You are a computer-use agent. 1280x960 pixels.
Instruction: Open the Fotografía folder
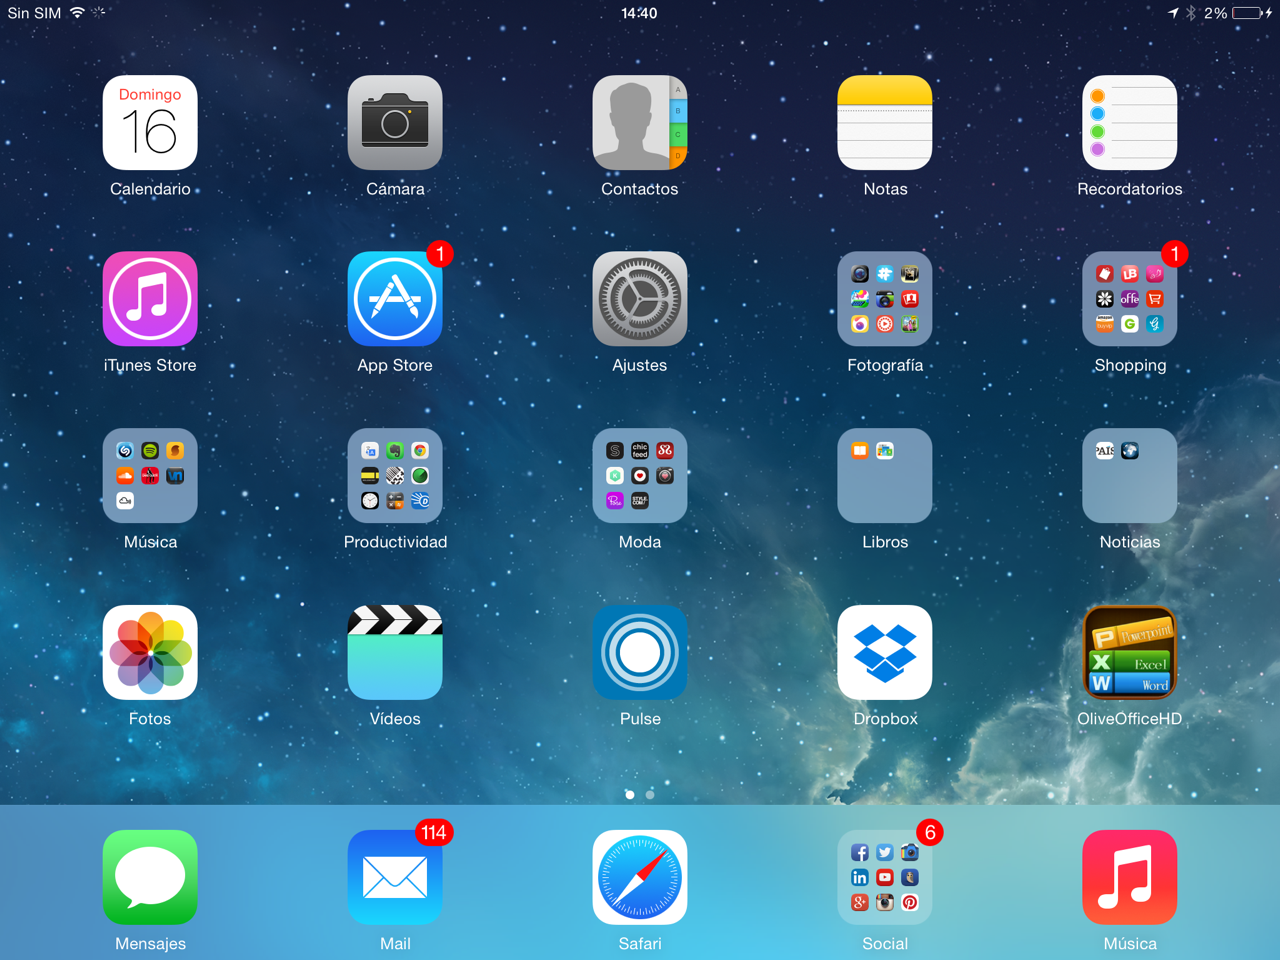tap(885, 299)
